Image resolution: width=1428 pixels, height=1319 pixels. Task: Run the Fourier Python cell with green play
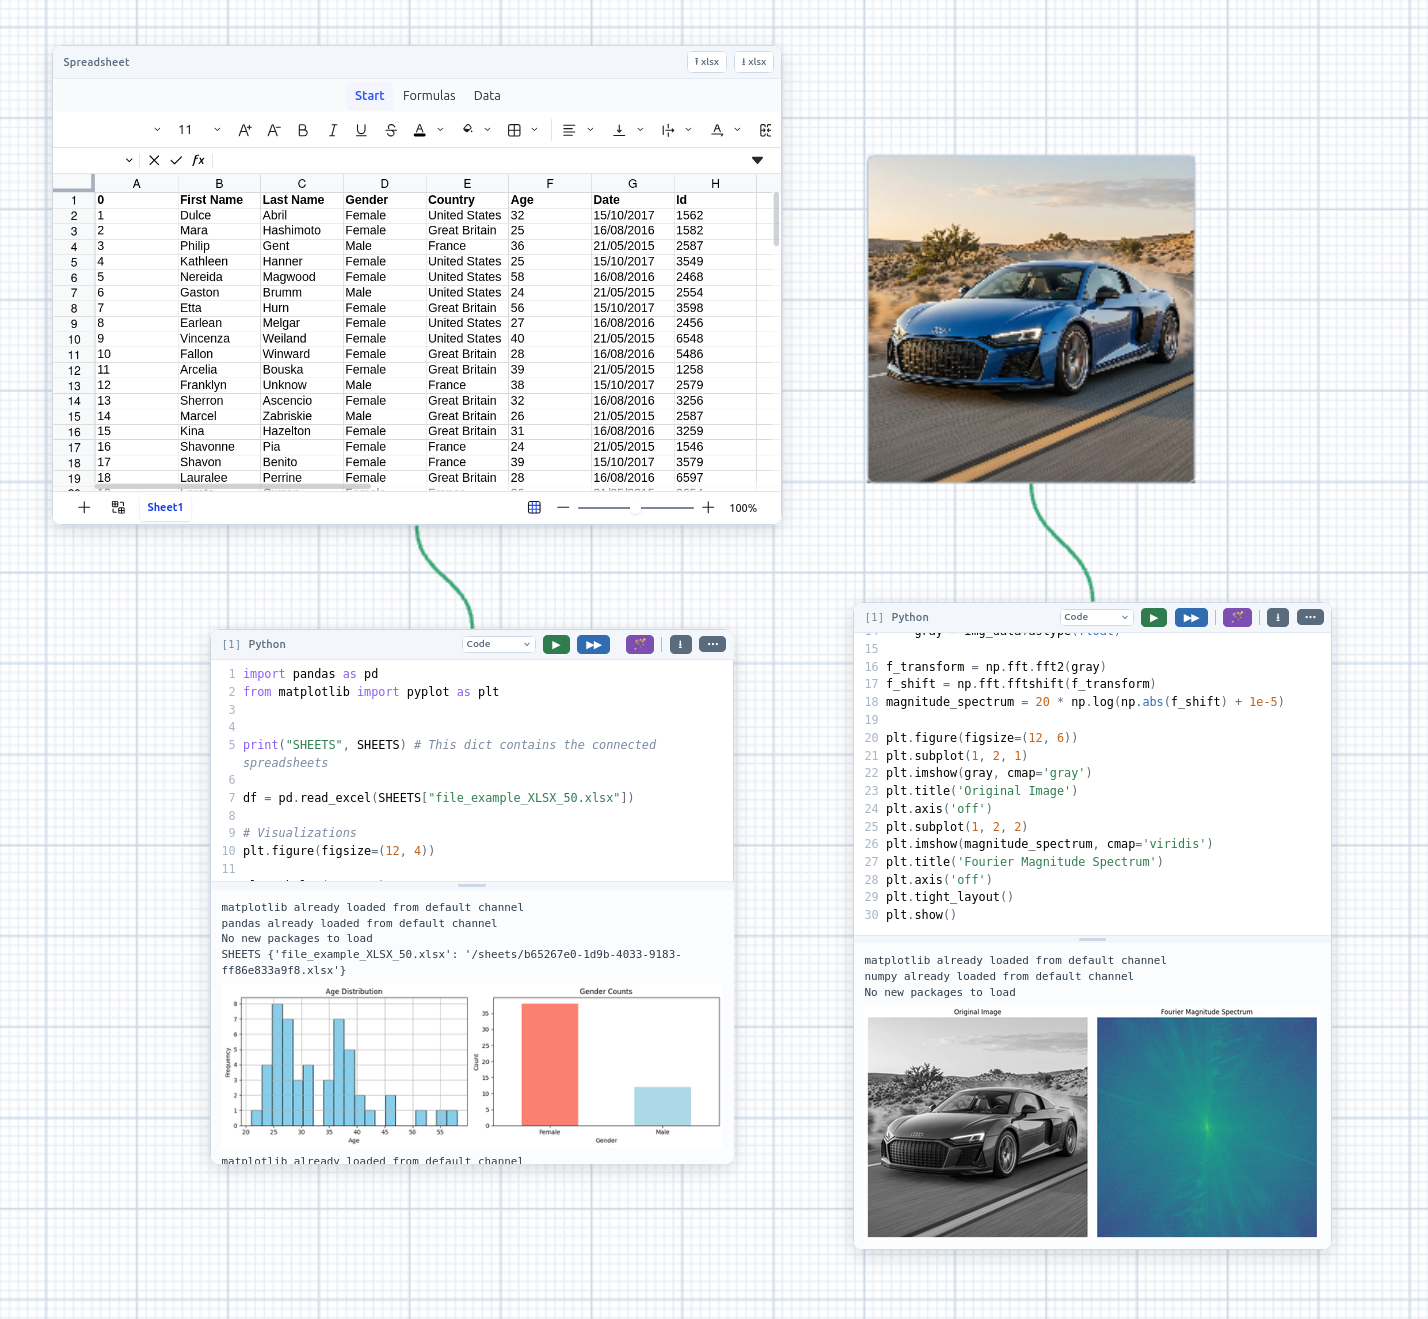click(1154, 618)
